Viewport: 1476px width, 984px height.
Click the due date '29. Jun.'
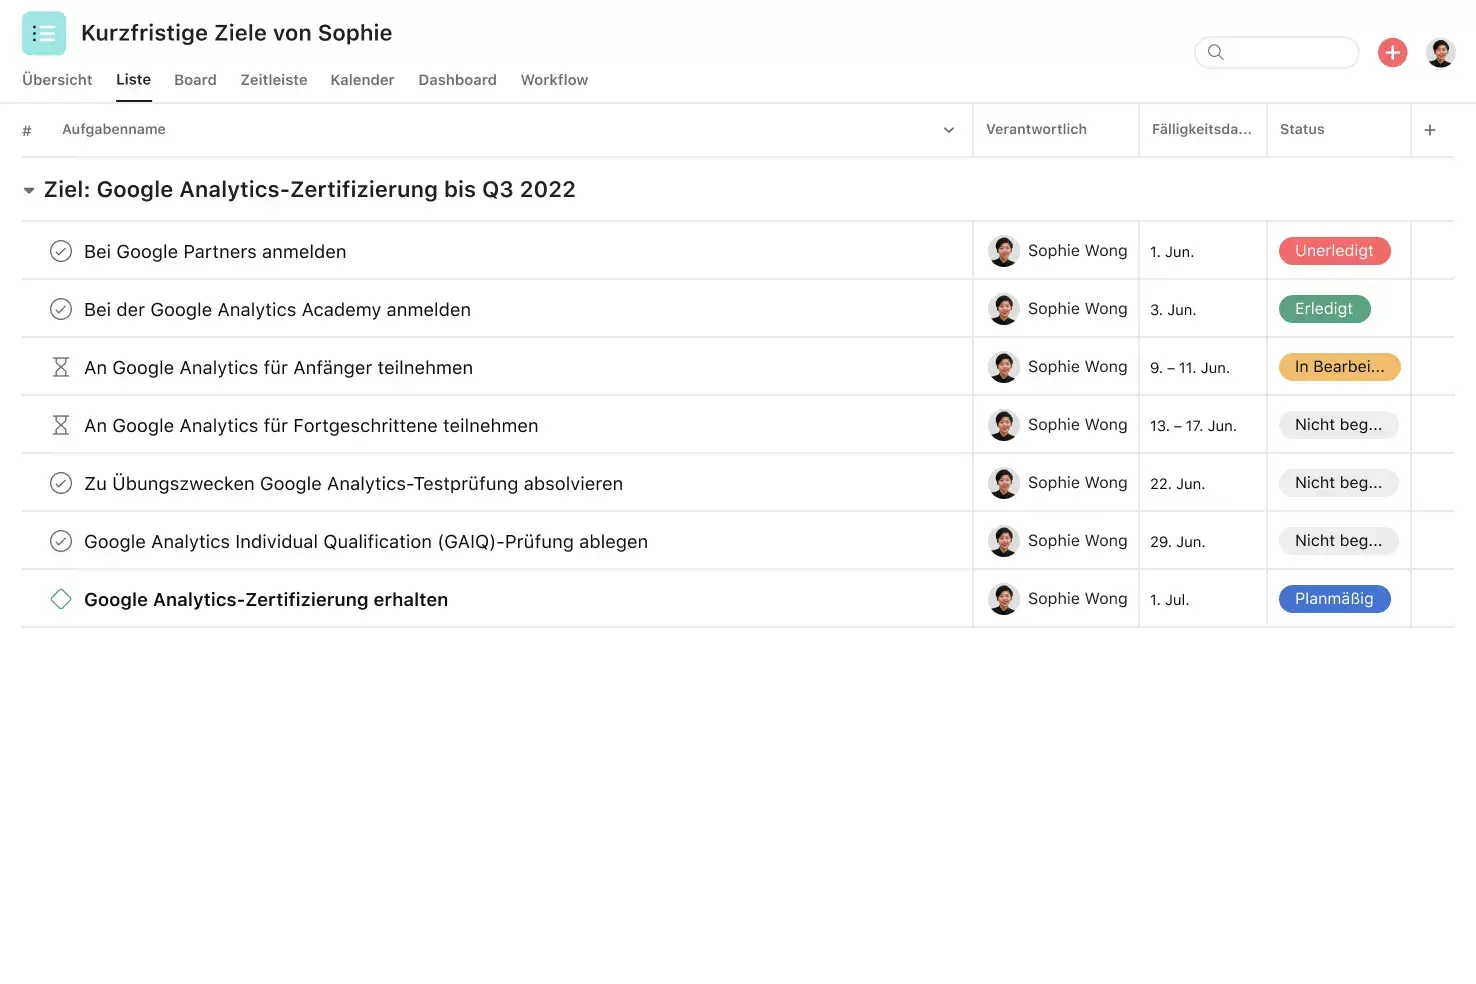1177,542
